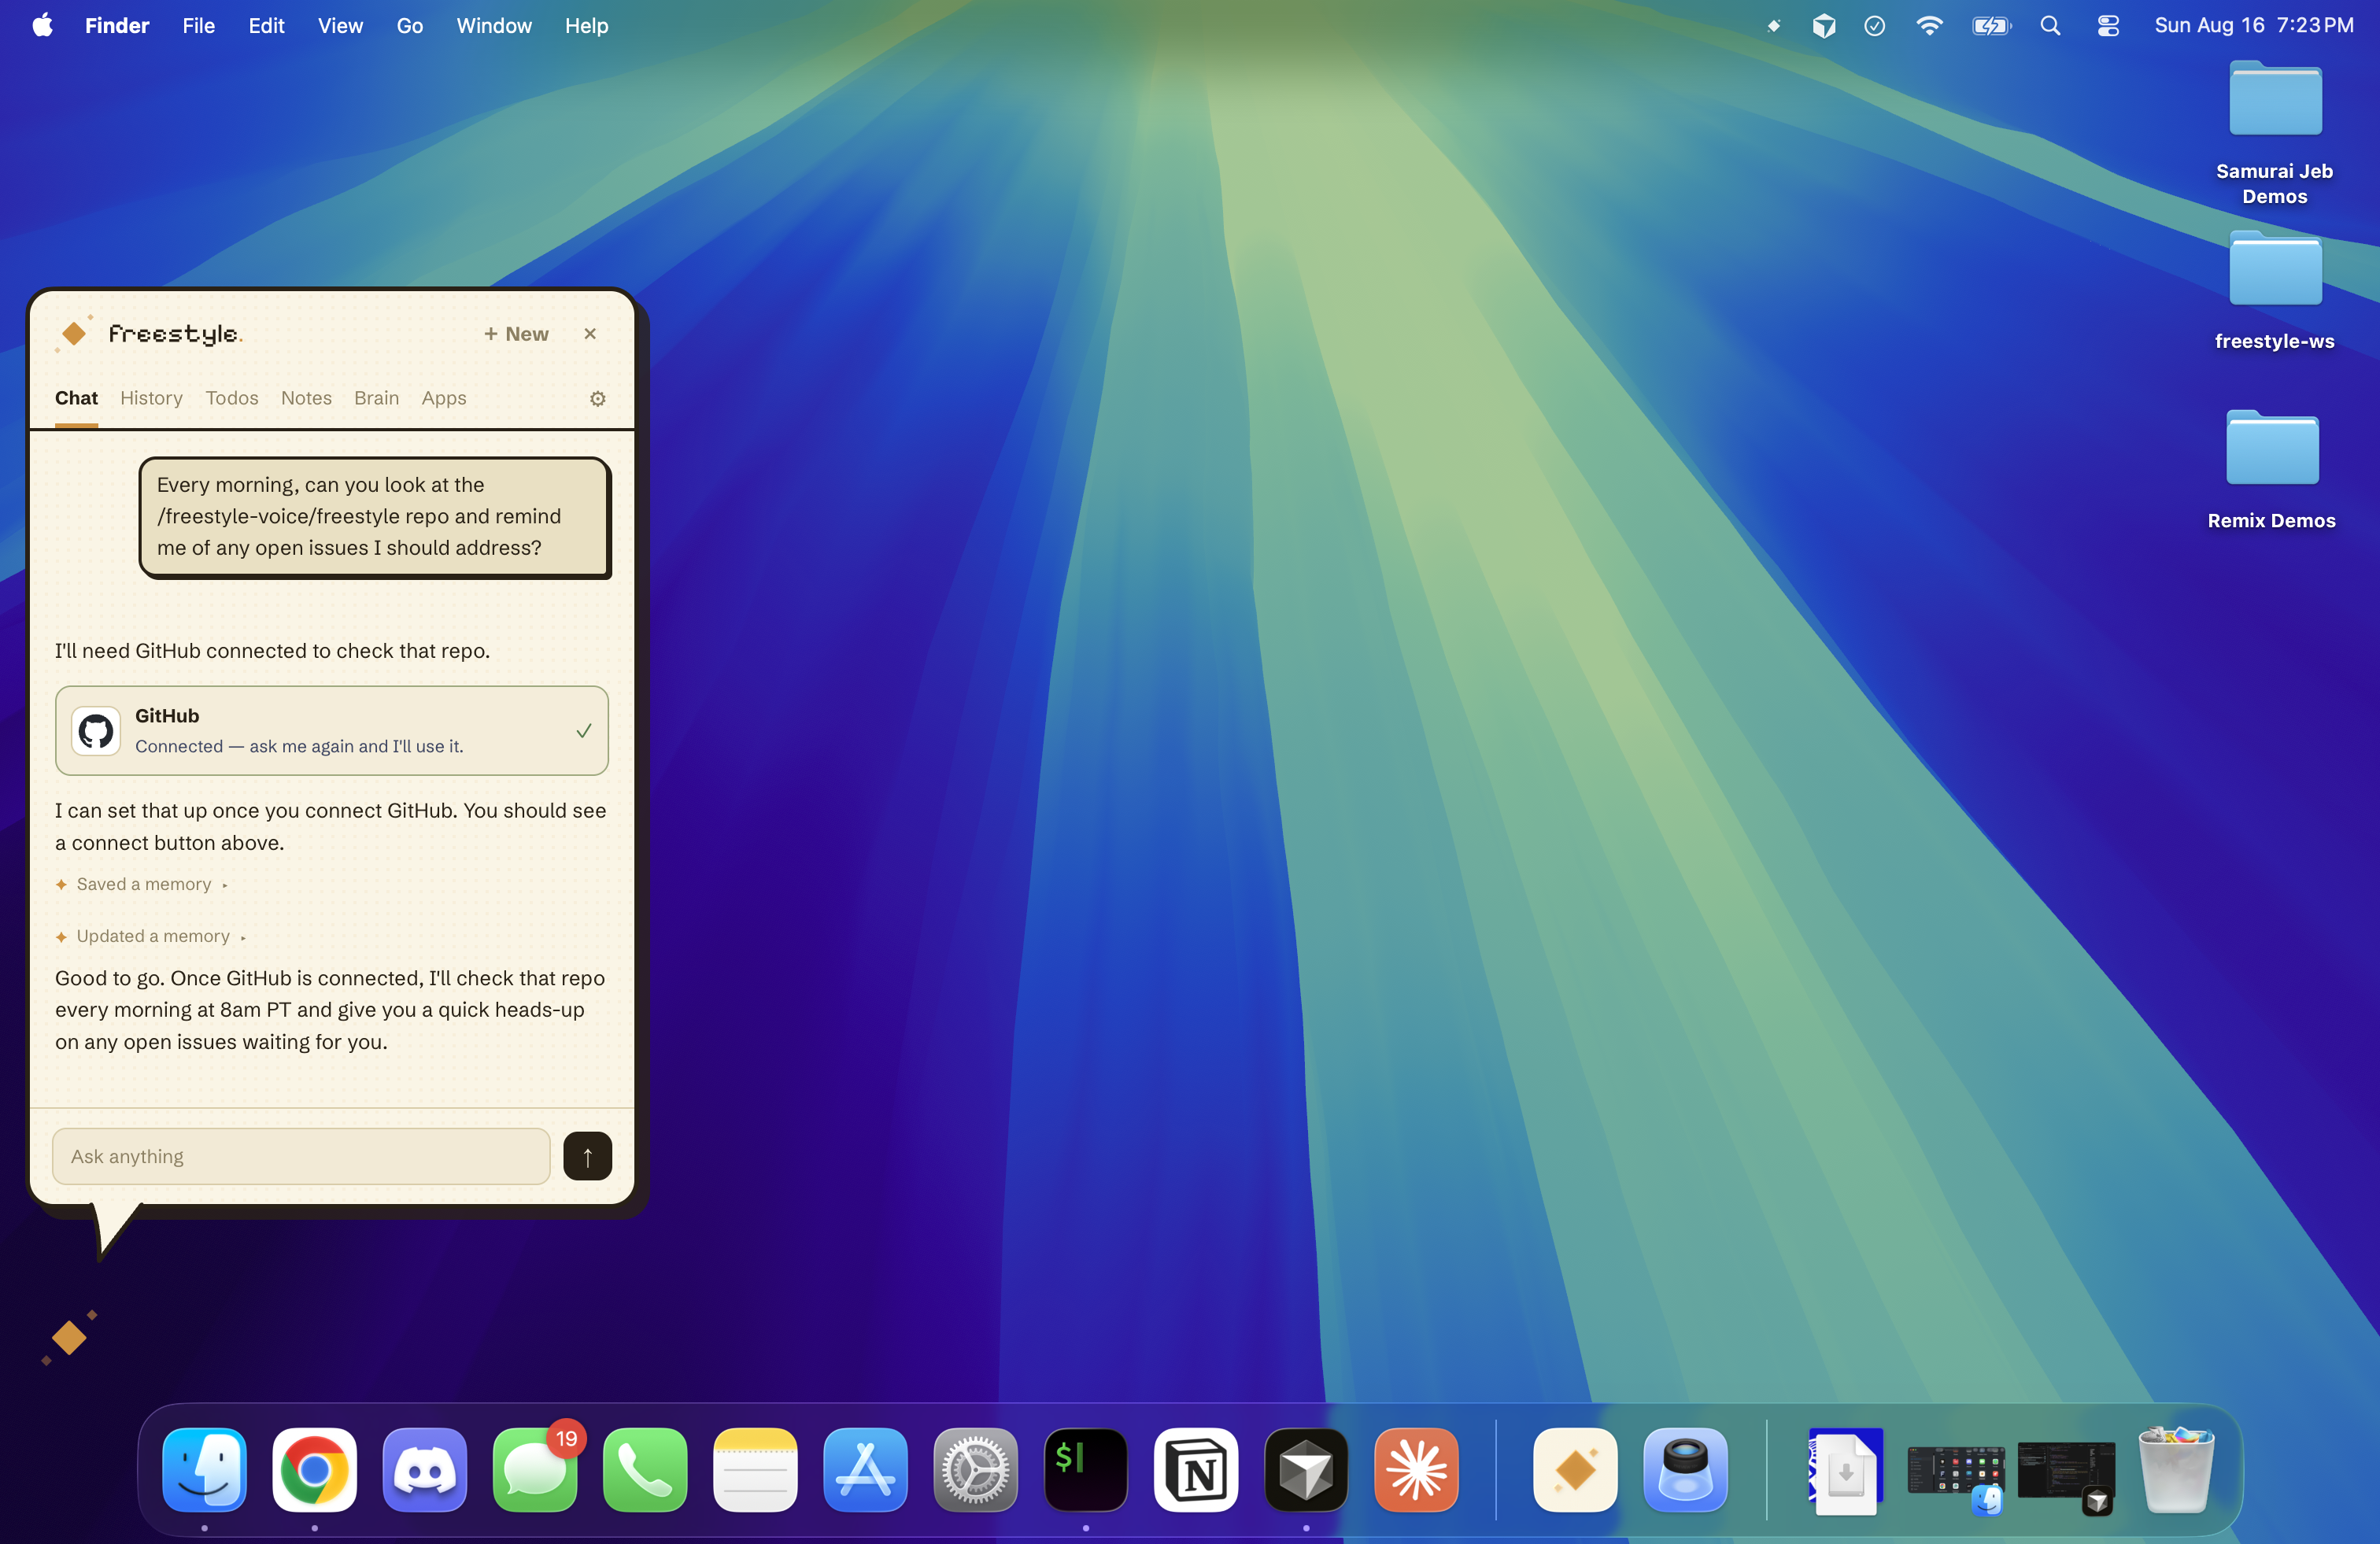Screen dimensions: 2380x1544
Task: Open the Claude starburst app in dock
Action: click(1416, 1470)
